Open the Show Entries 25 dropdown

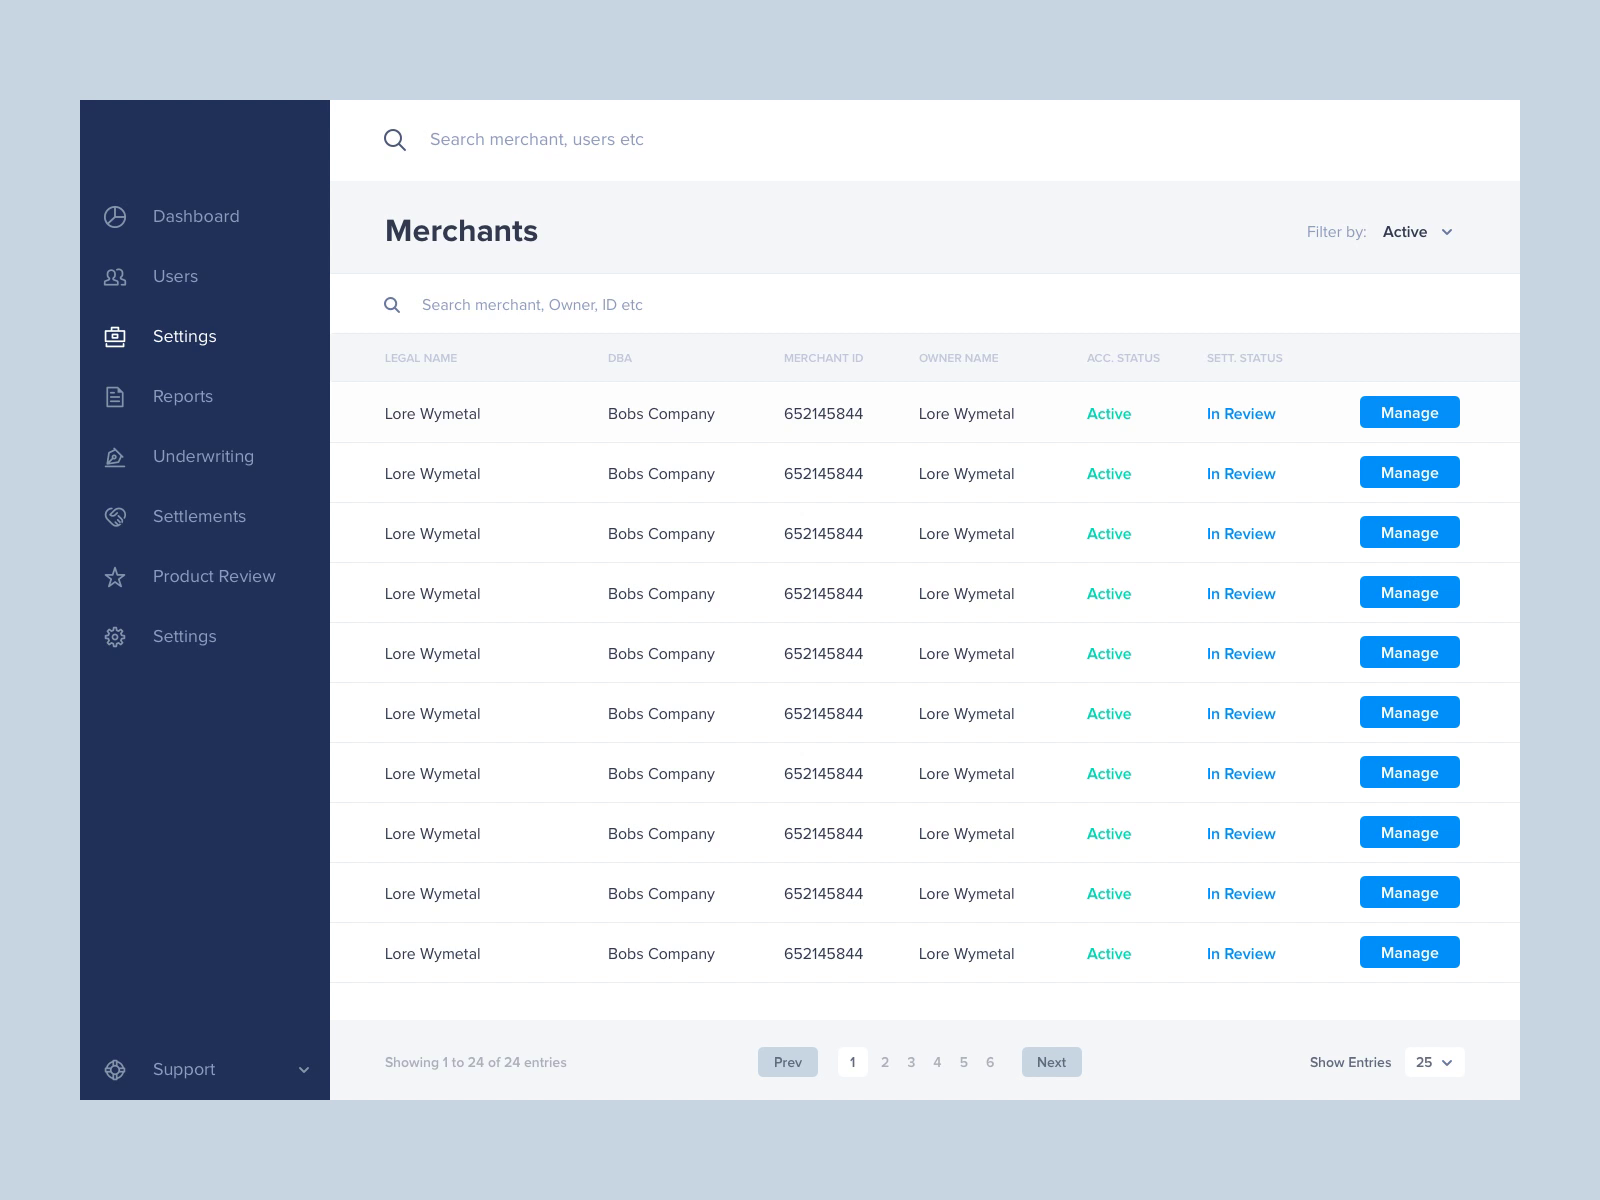1434,1062
